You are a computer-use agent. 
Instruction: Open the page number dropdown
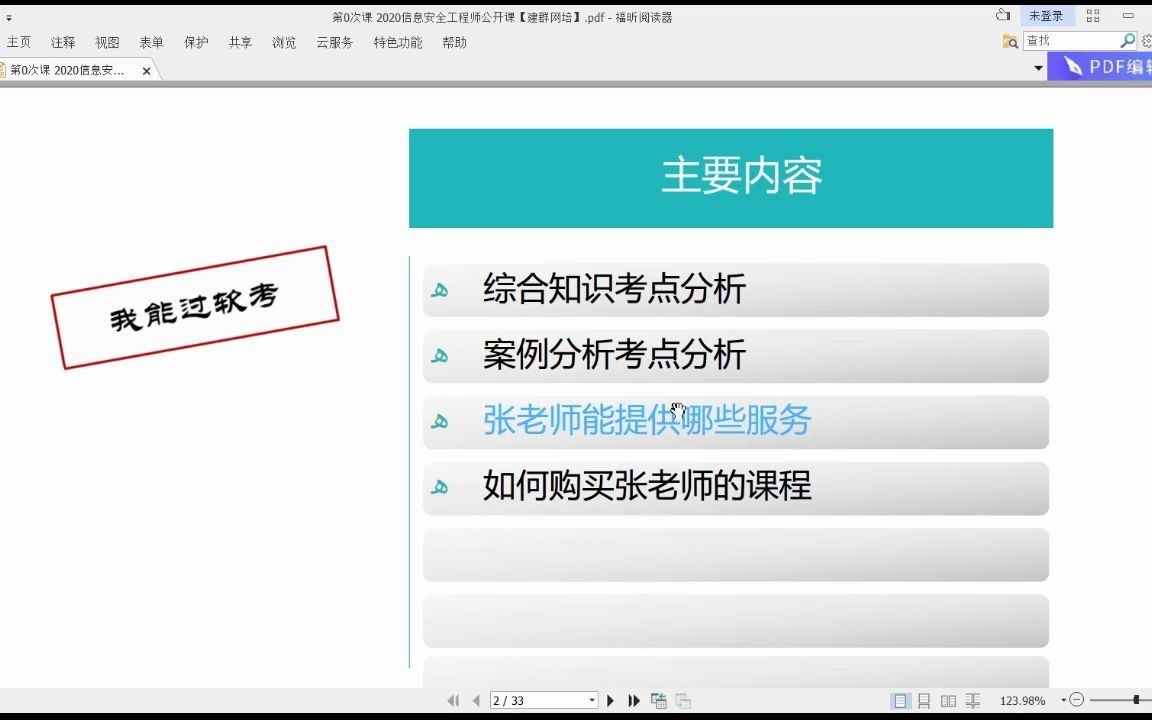tap(590, 700)
